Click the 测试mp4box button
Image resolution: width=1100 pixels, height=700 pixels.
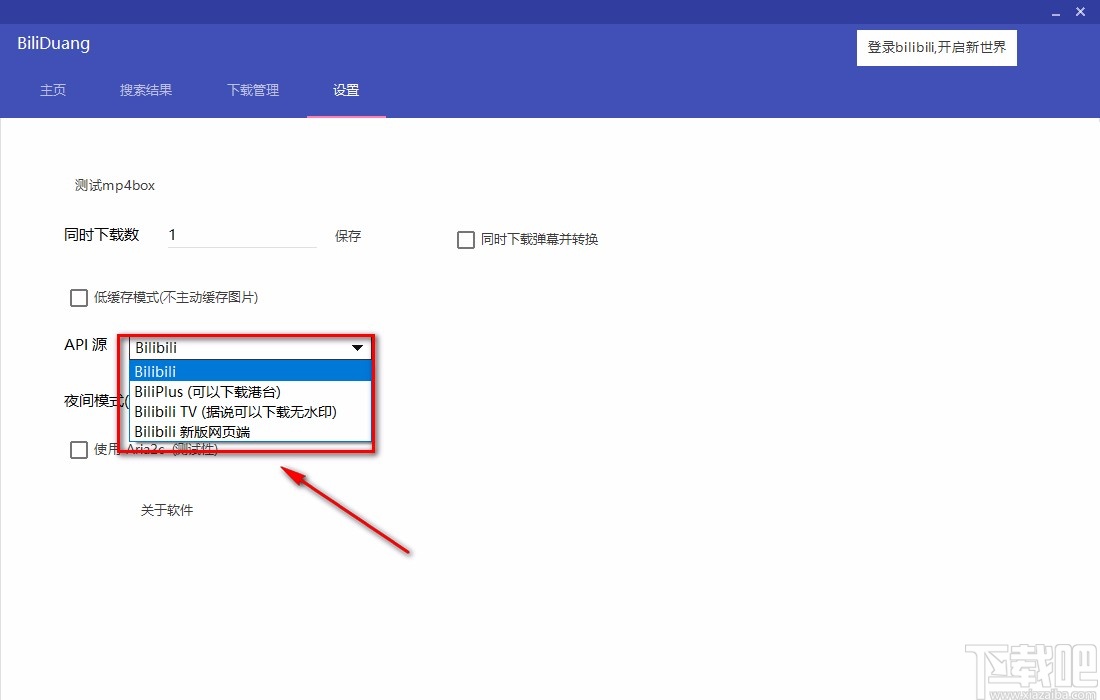tap(114, 185)
